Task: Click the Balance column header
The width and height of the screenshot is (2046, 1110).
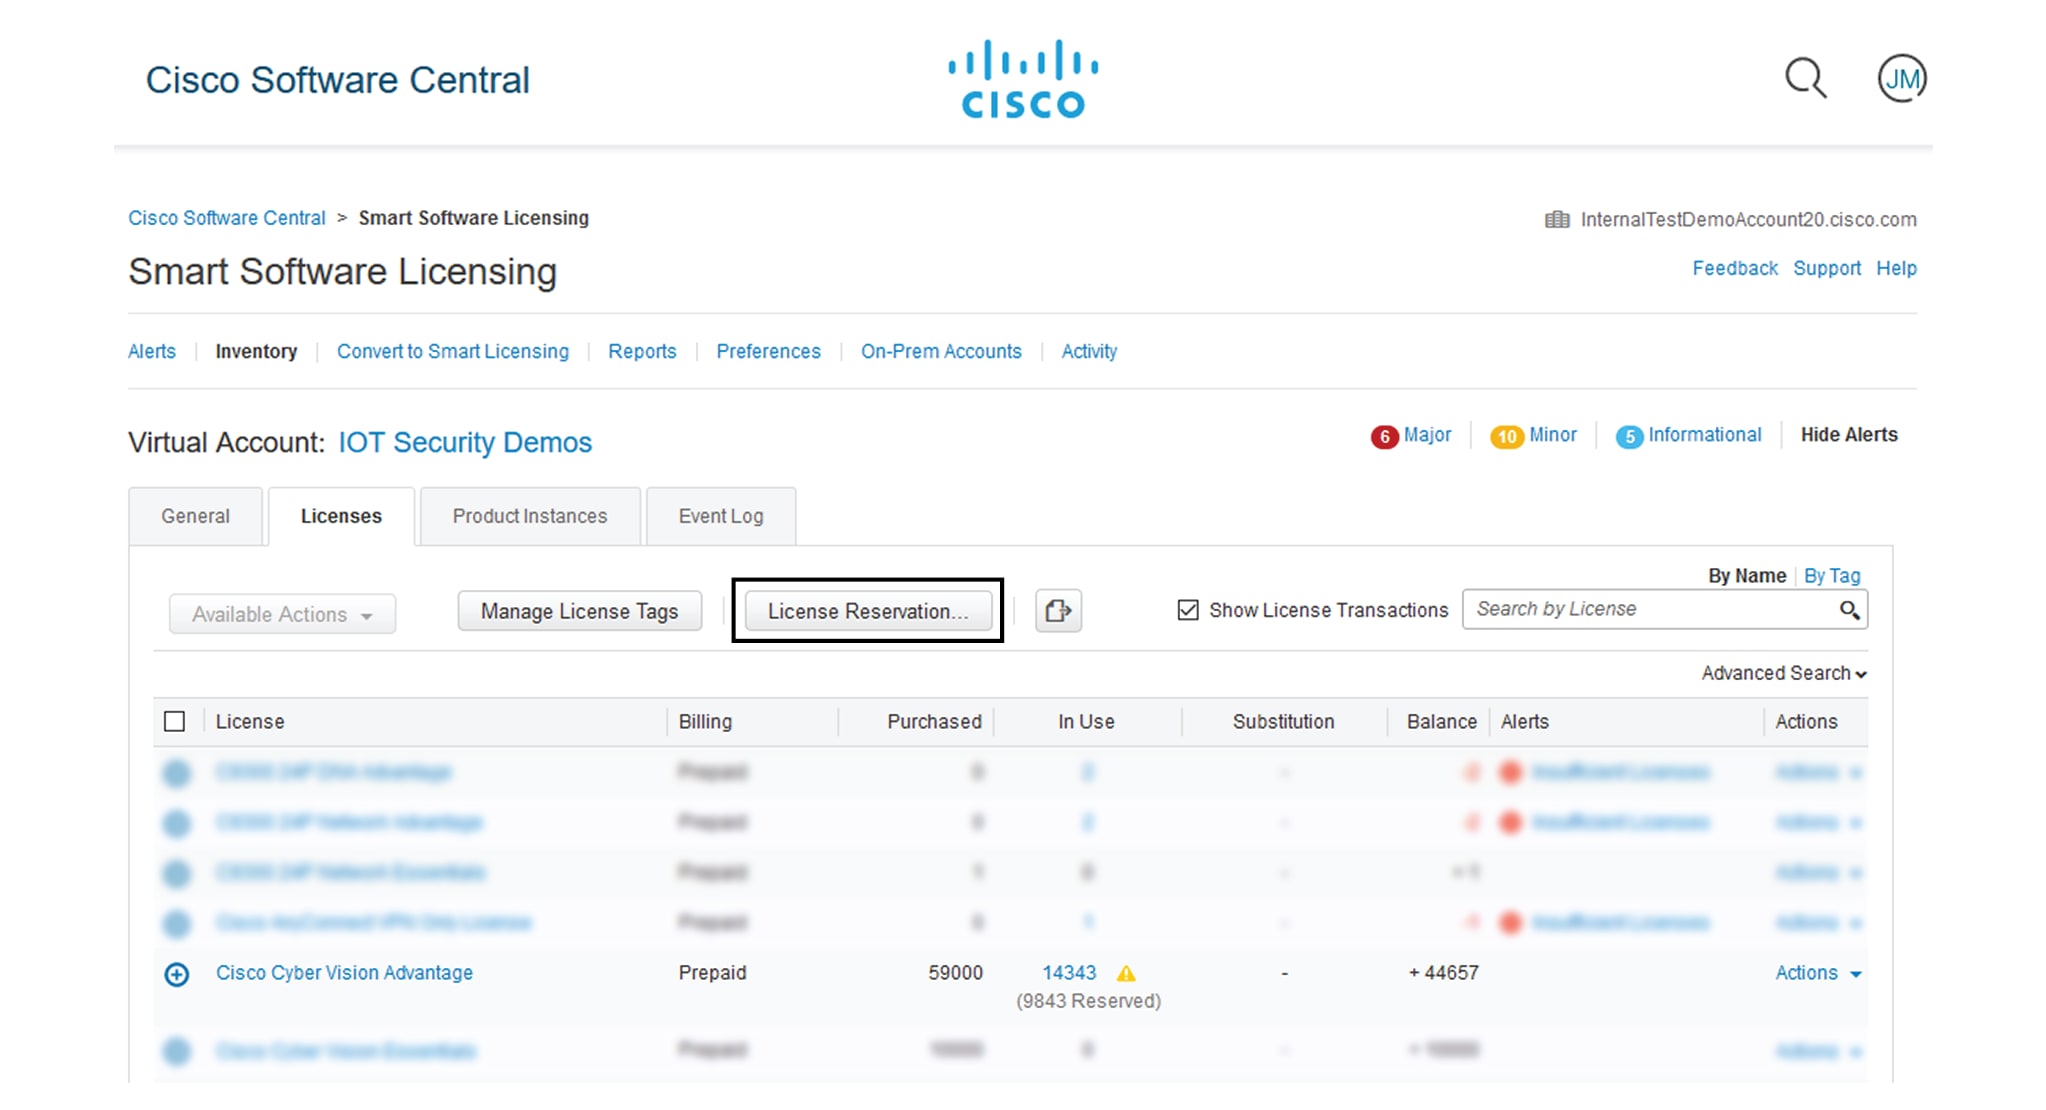Action: pyautogui.click(x=1441, y=722)
